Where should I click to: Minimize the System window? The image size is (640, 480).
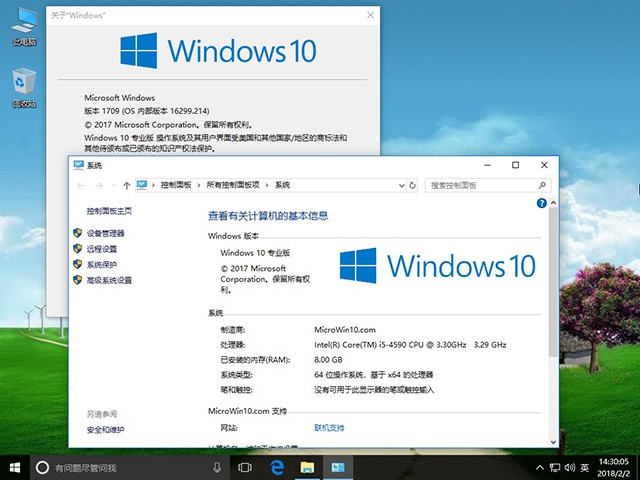tap(487, 165)
